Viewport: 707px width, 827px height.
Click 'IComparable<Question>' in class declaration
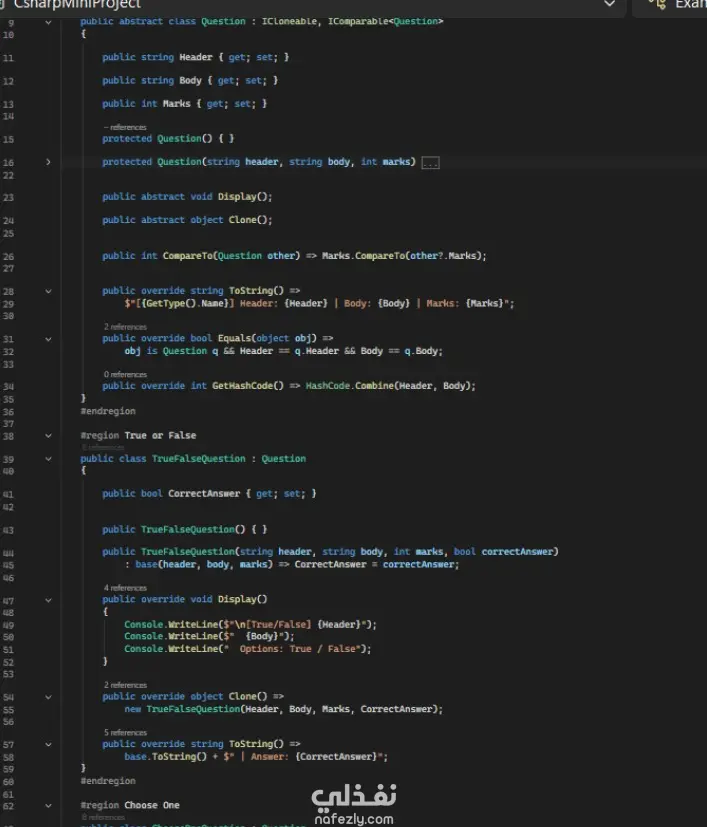386,22
